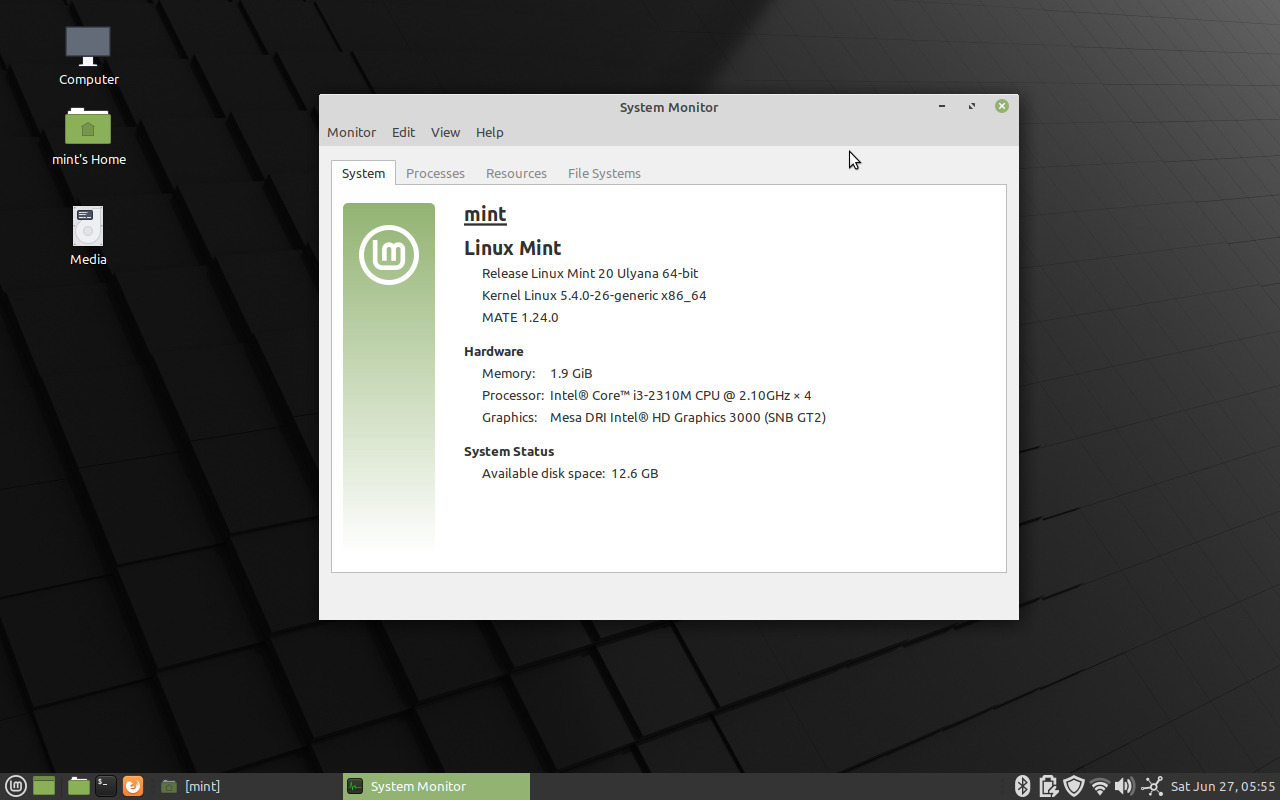Click the System Monitor taskbar button
Viewport: 1280px width, 800px height.
tap(436, 786)
